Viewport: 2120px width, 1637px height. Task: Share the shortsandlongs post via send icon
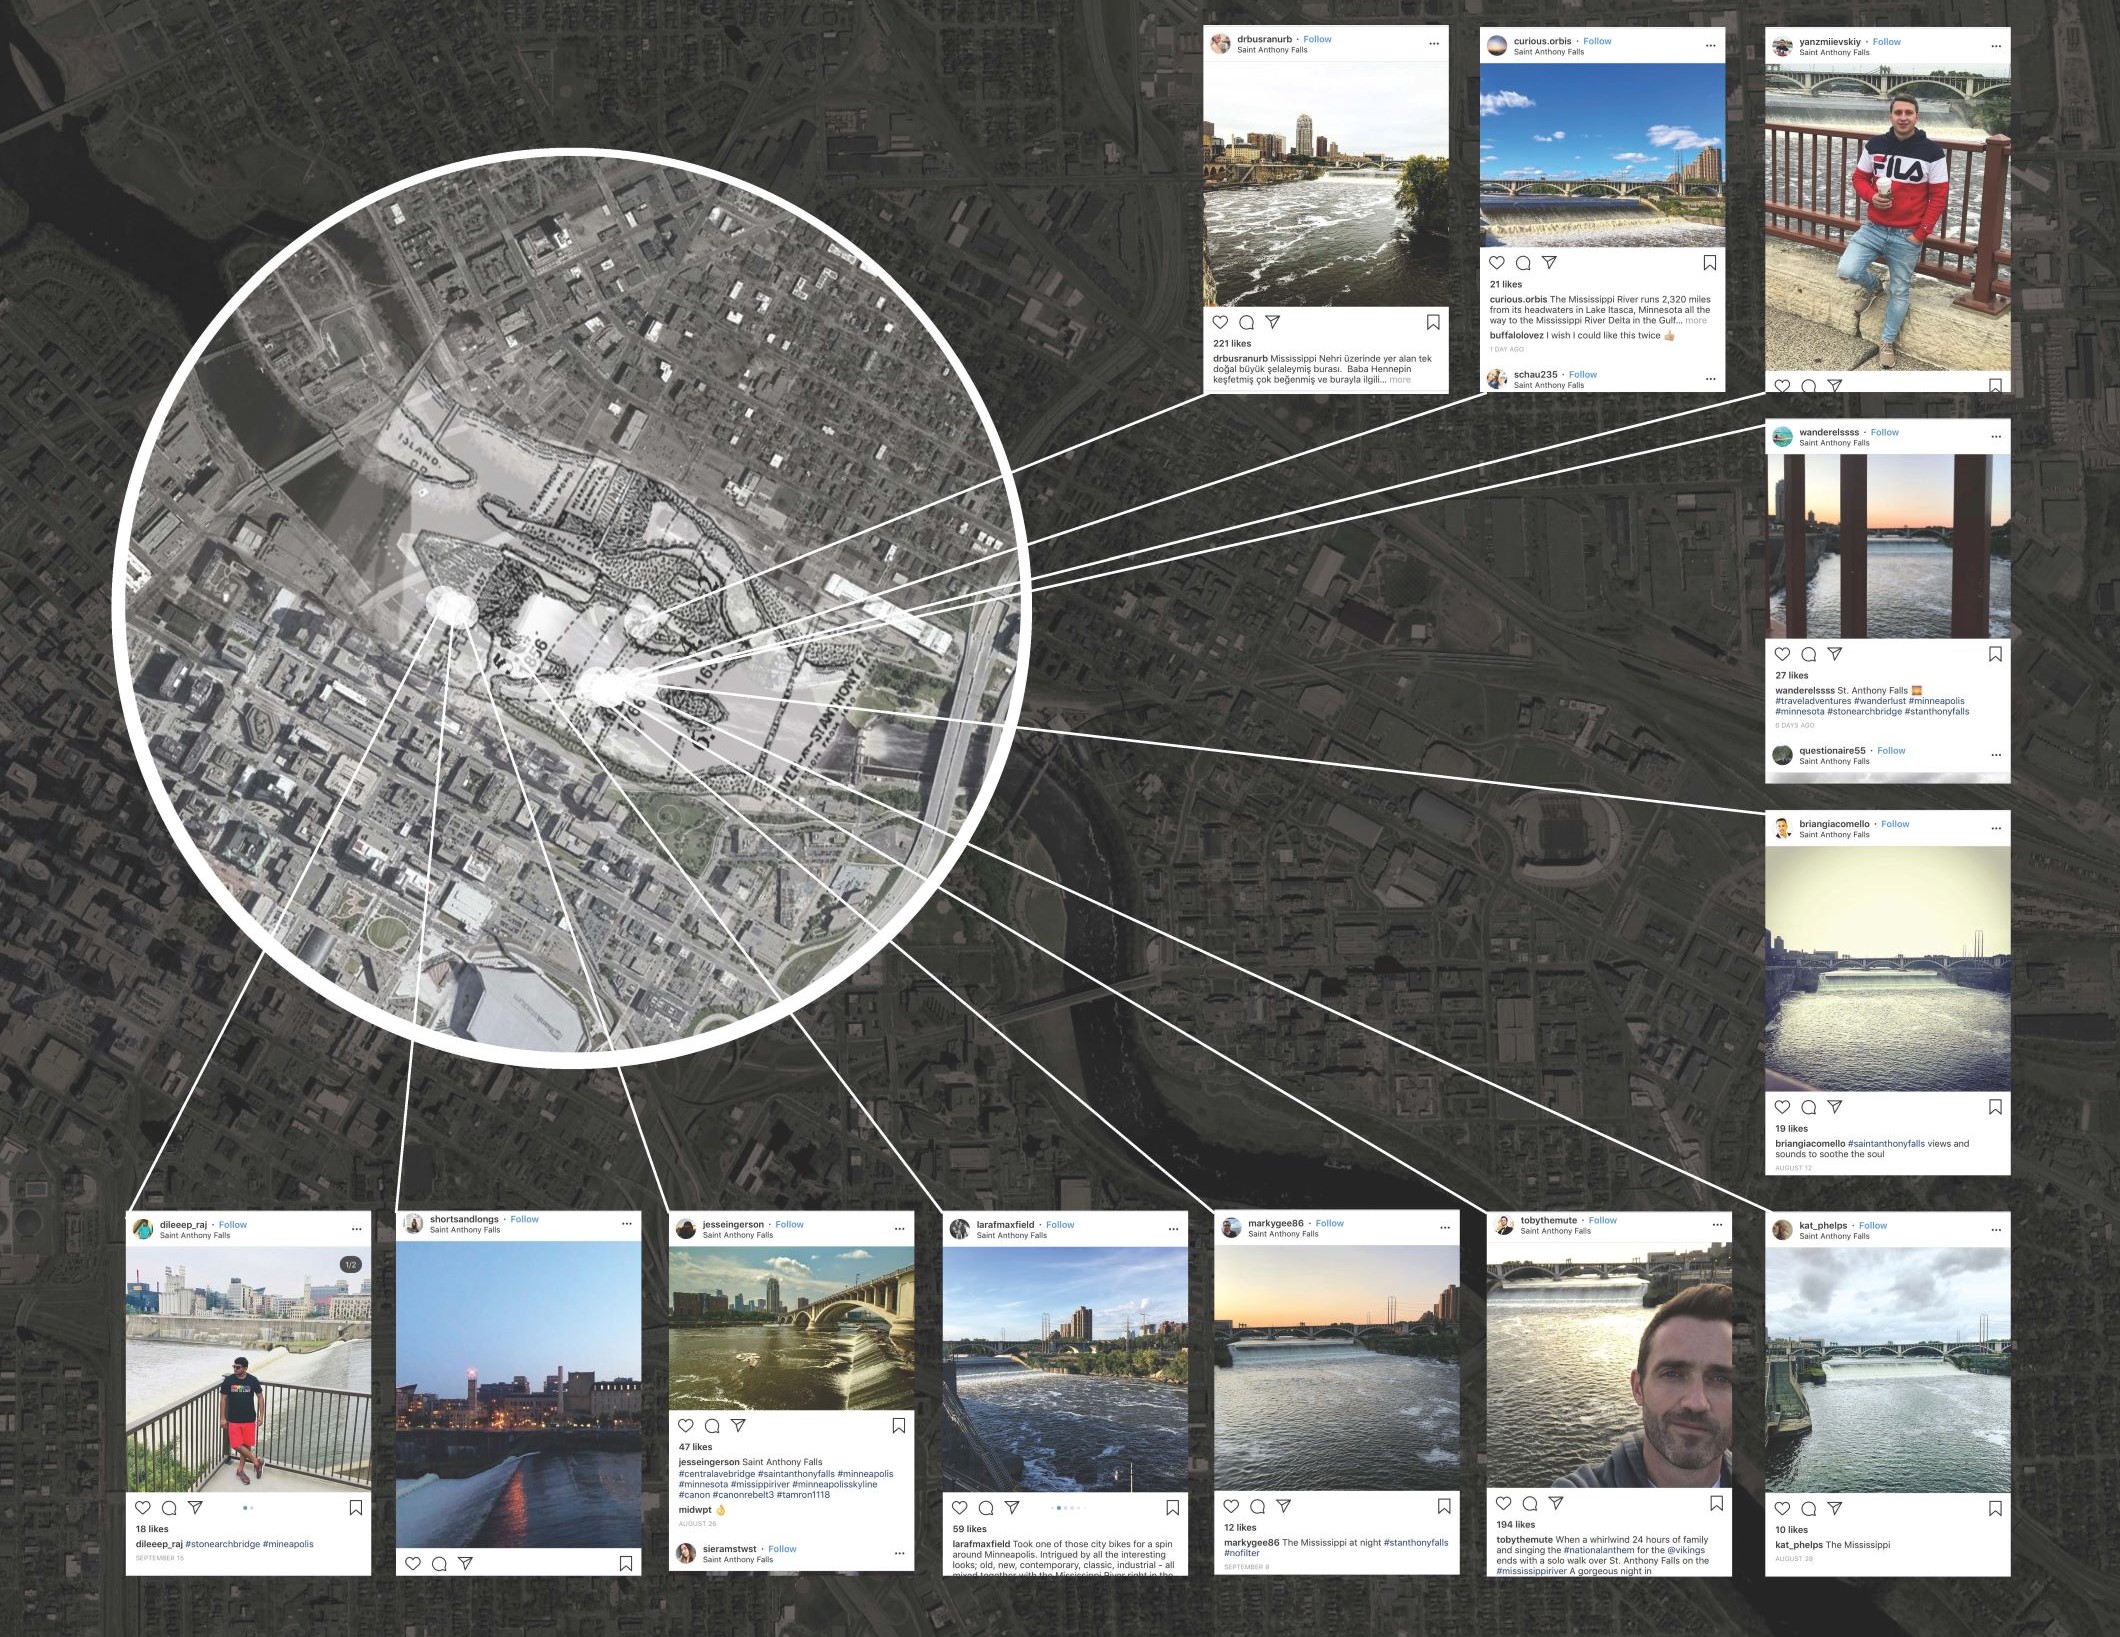click(x=465, y=1563)
